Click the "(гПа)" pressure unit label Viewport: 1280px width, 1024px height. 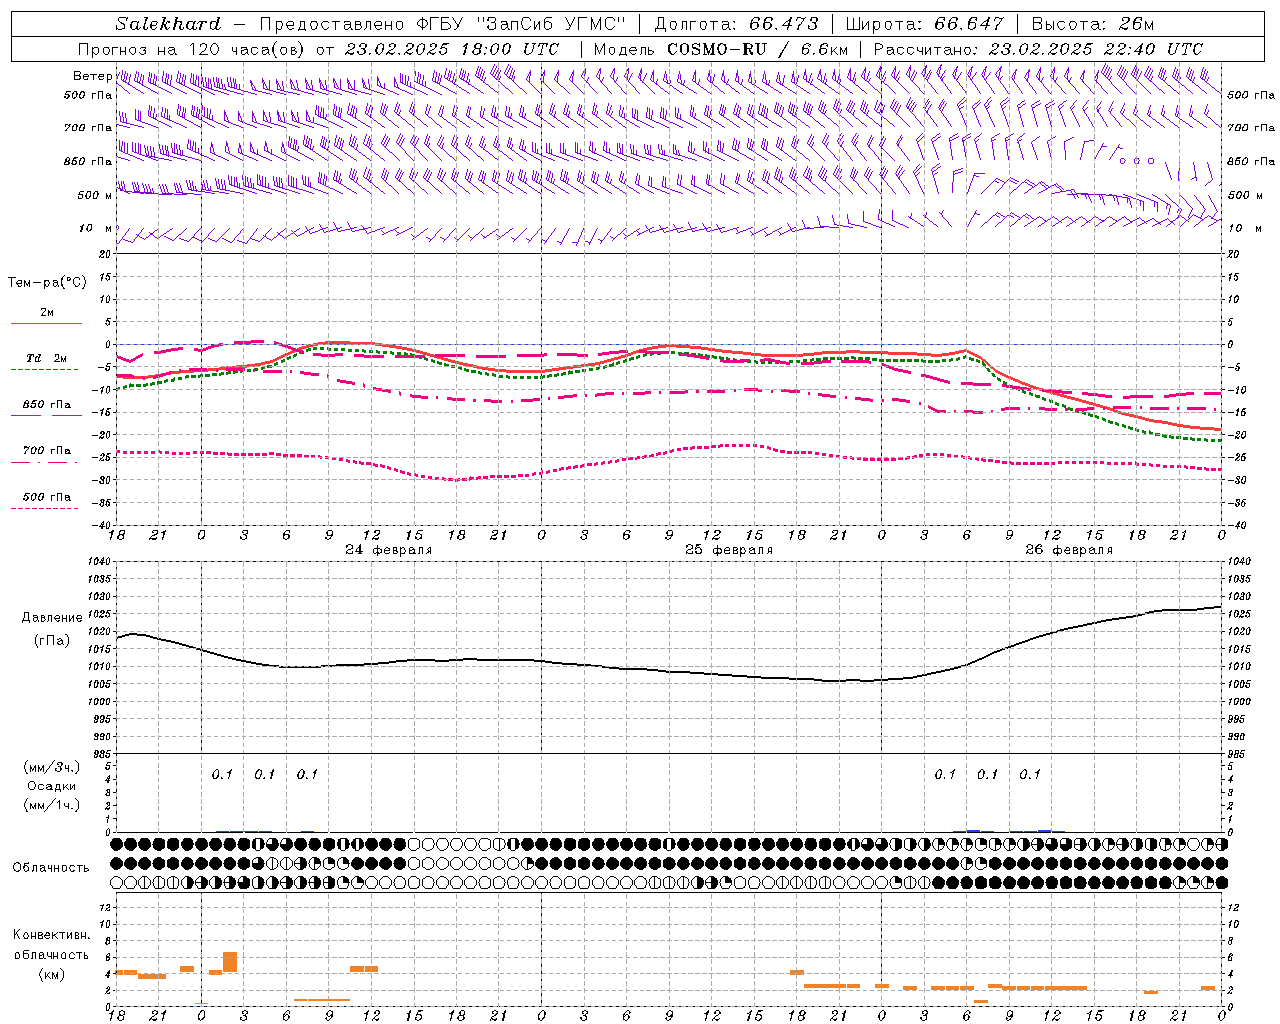tap(52, 641)
